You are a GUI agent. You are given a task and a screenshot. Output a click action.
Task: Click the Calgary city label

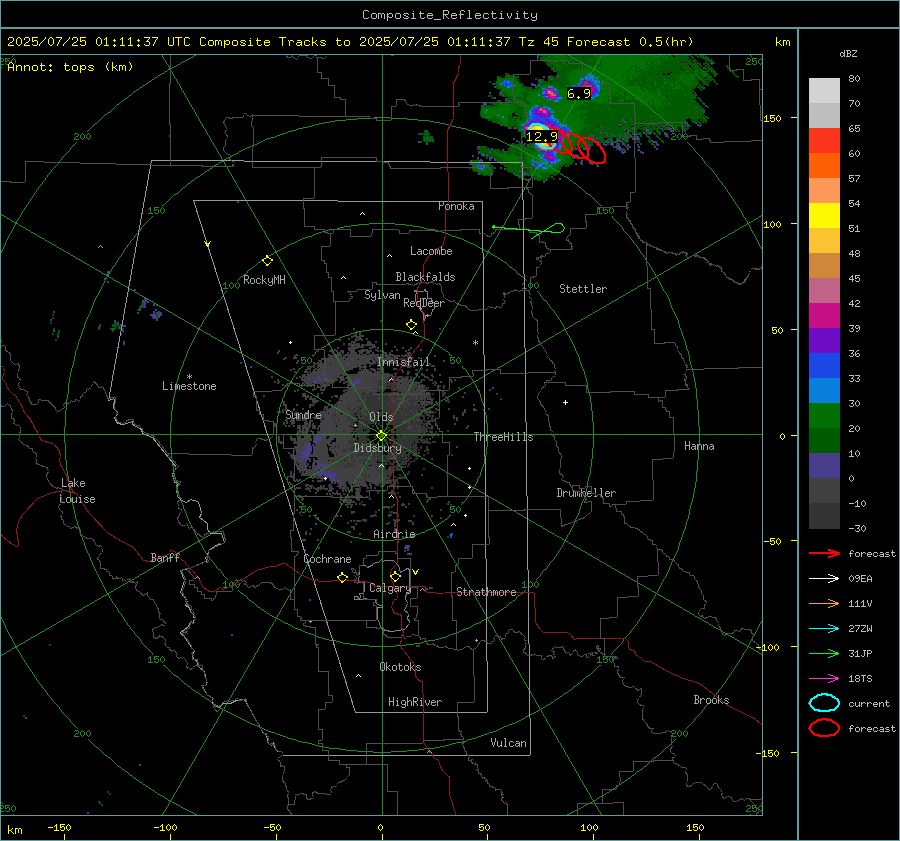click(390, 588)
